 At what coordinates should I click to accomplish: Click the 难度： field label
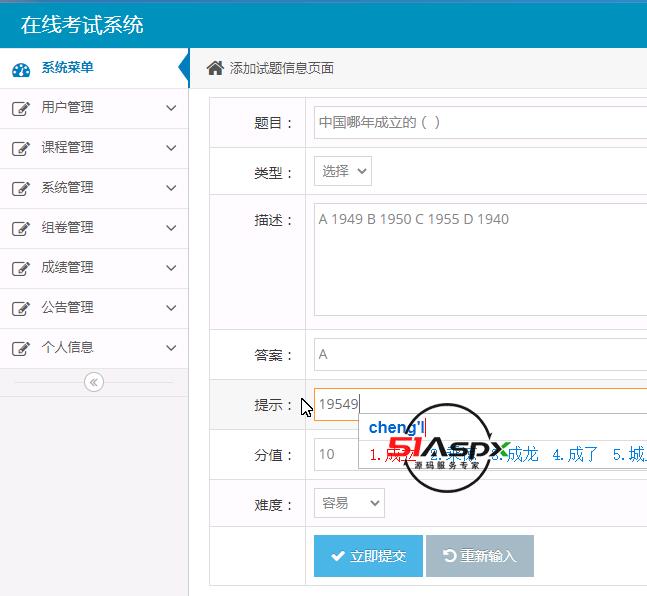pyautogui.click(x=274, y=505)
